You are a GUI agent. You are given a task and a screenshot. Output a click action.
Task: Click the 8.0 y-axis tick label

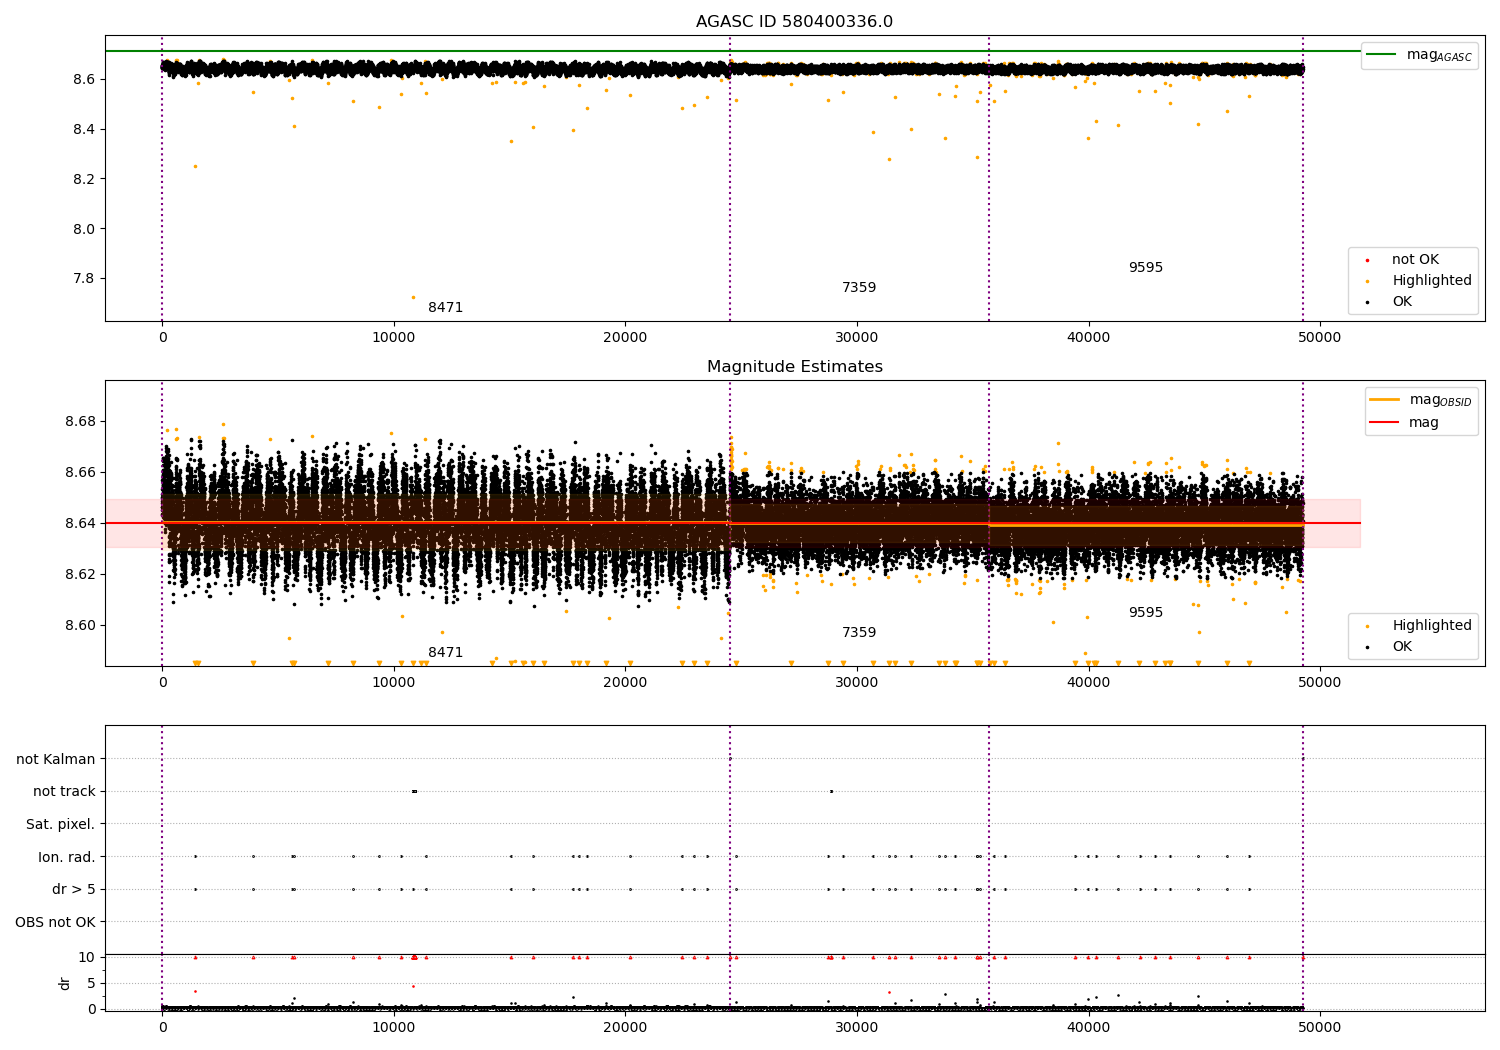[84, 229]
